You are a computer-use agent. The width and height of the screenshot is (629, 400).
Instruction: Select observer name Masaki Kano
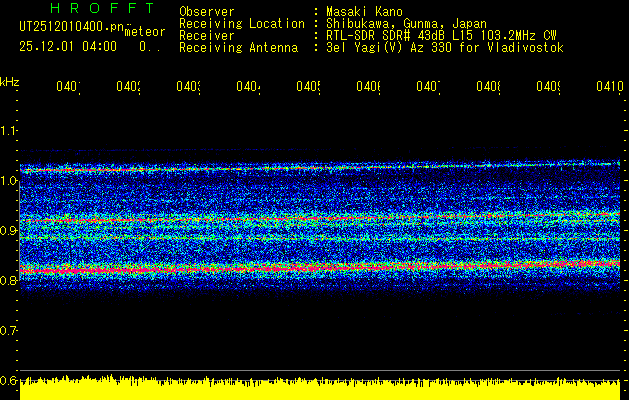pyautogui.click(x=360, y=12)
